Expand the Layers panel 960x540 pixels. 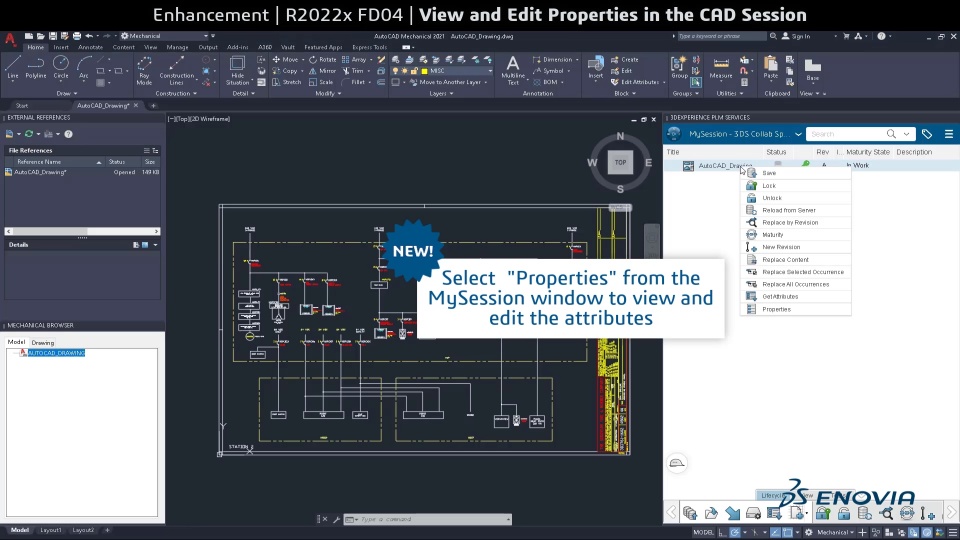click(441, 94)
